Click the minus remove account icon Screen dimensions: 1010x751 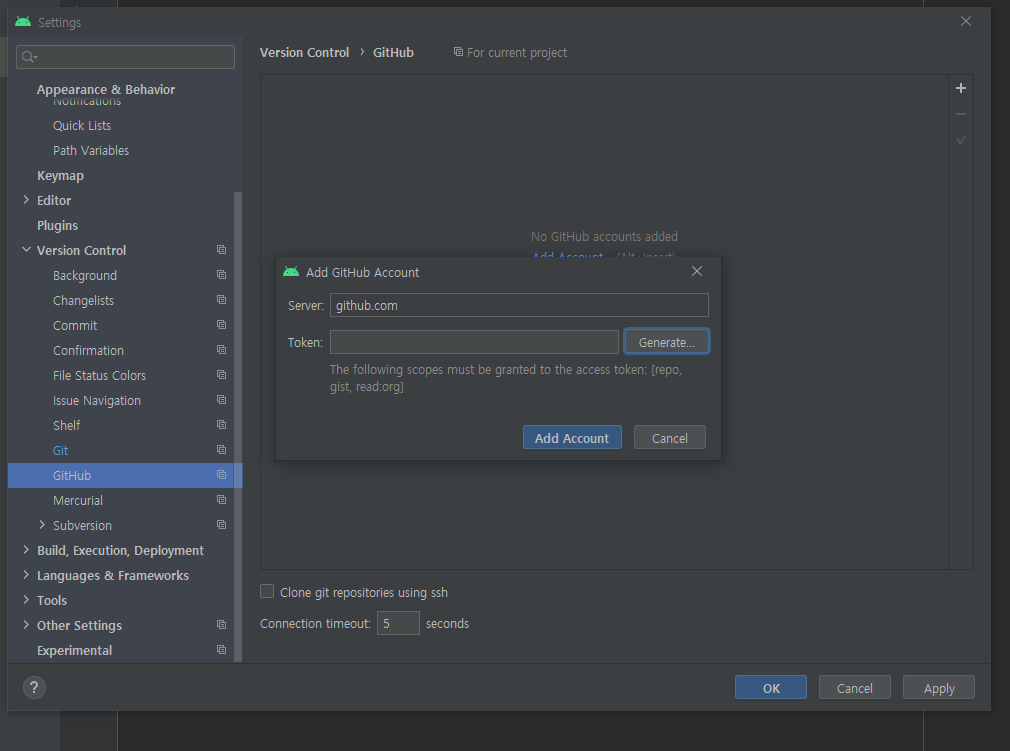pyautogui.click(x=960, y=114)
